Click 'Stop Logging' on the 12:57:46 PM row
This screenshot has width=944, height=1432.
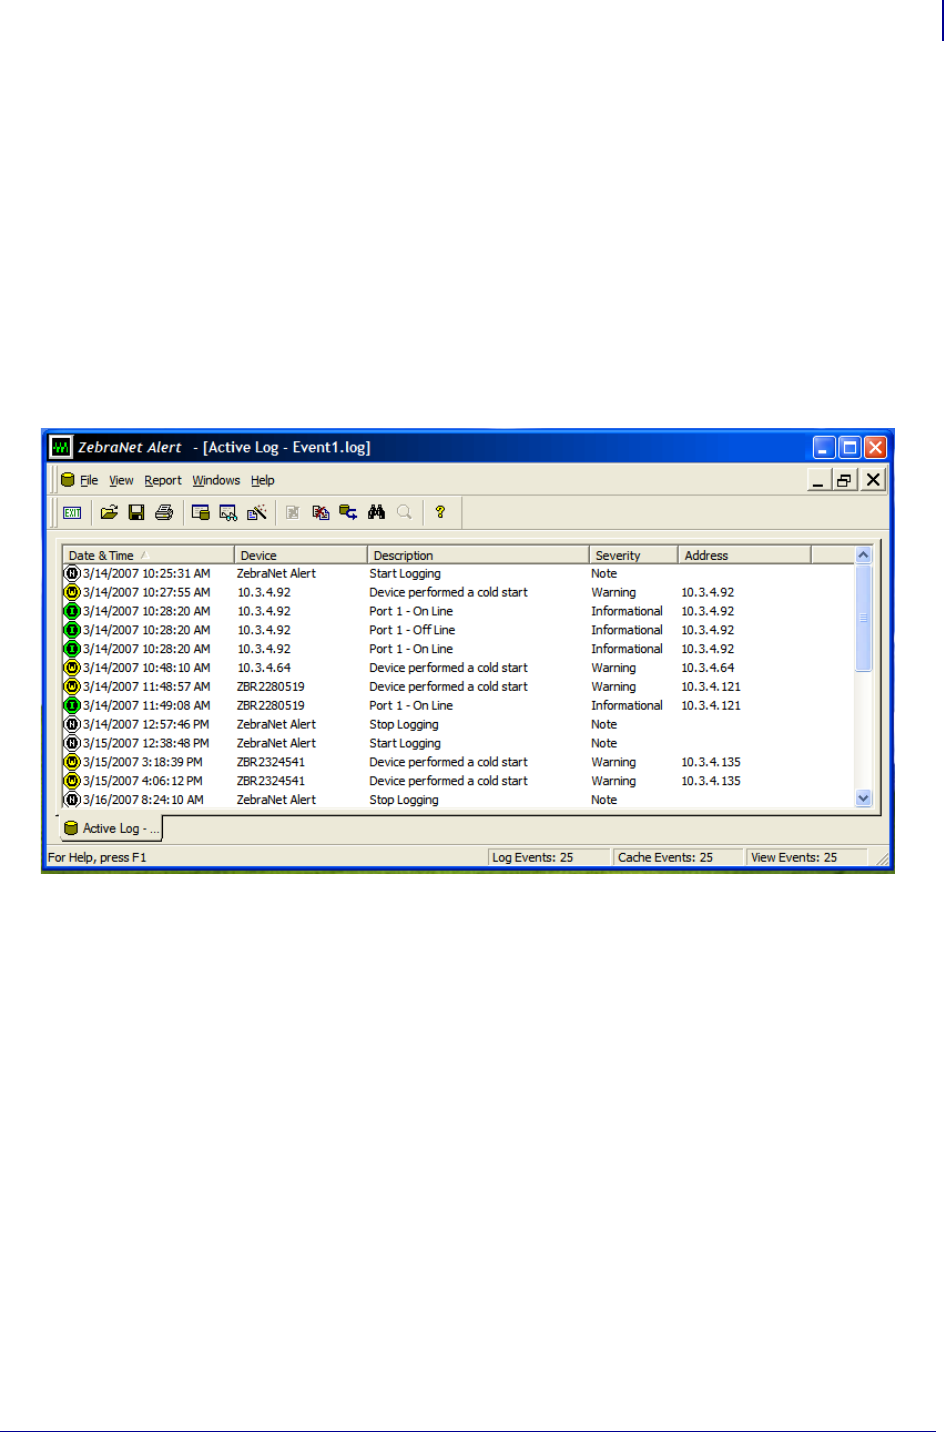pyautogui.click(x=404, y=725)
